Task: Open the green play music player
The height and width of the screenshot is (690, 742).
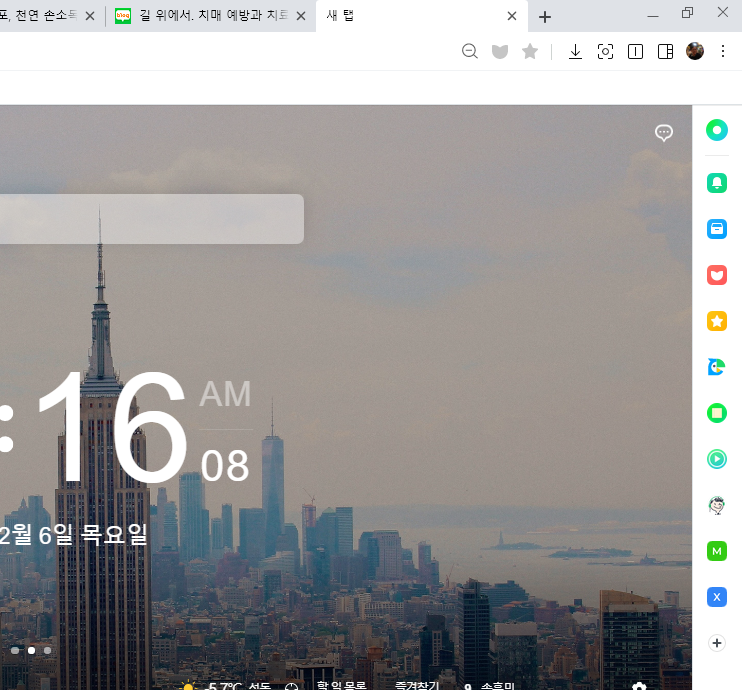Action: click(x=716, y=459)
